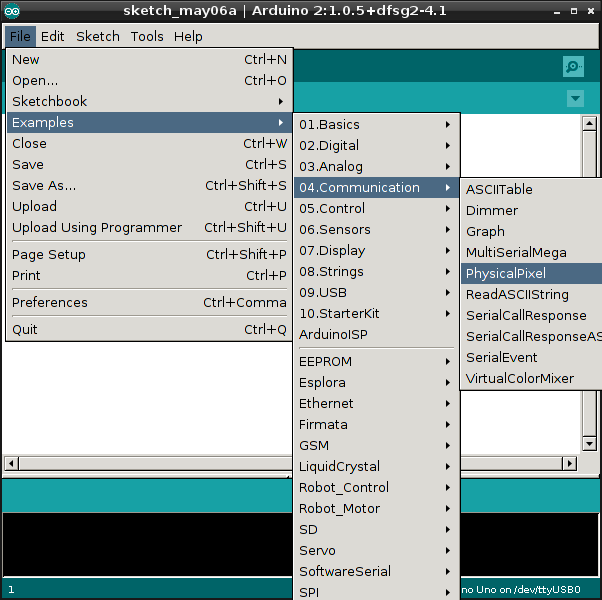Image resolution: width=602 pixels, height=600 pixels.
Task: Expand the Ethernet library examples
Action: point(376,403)
